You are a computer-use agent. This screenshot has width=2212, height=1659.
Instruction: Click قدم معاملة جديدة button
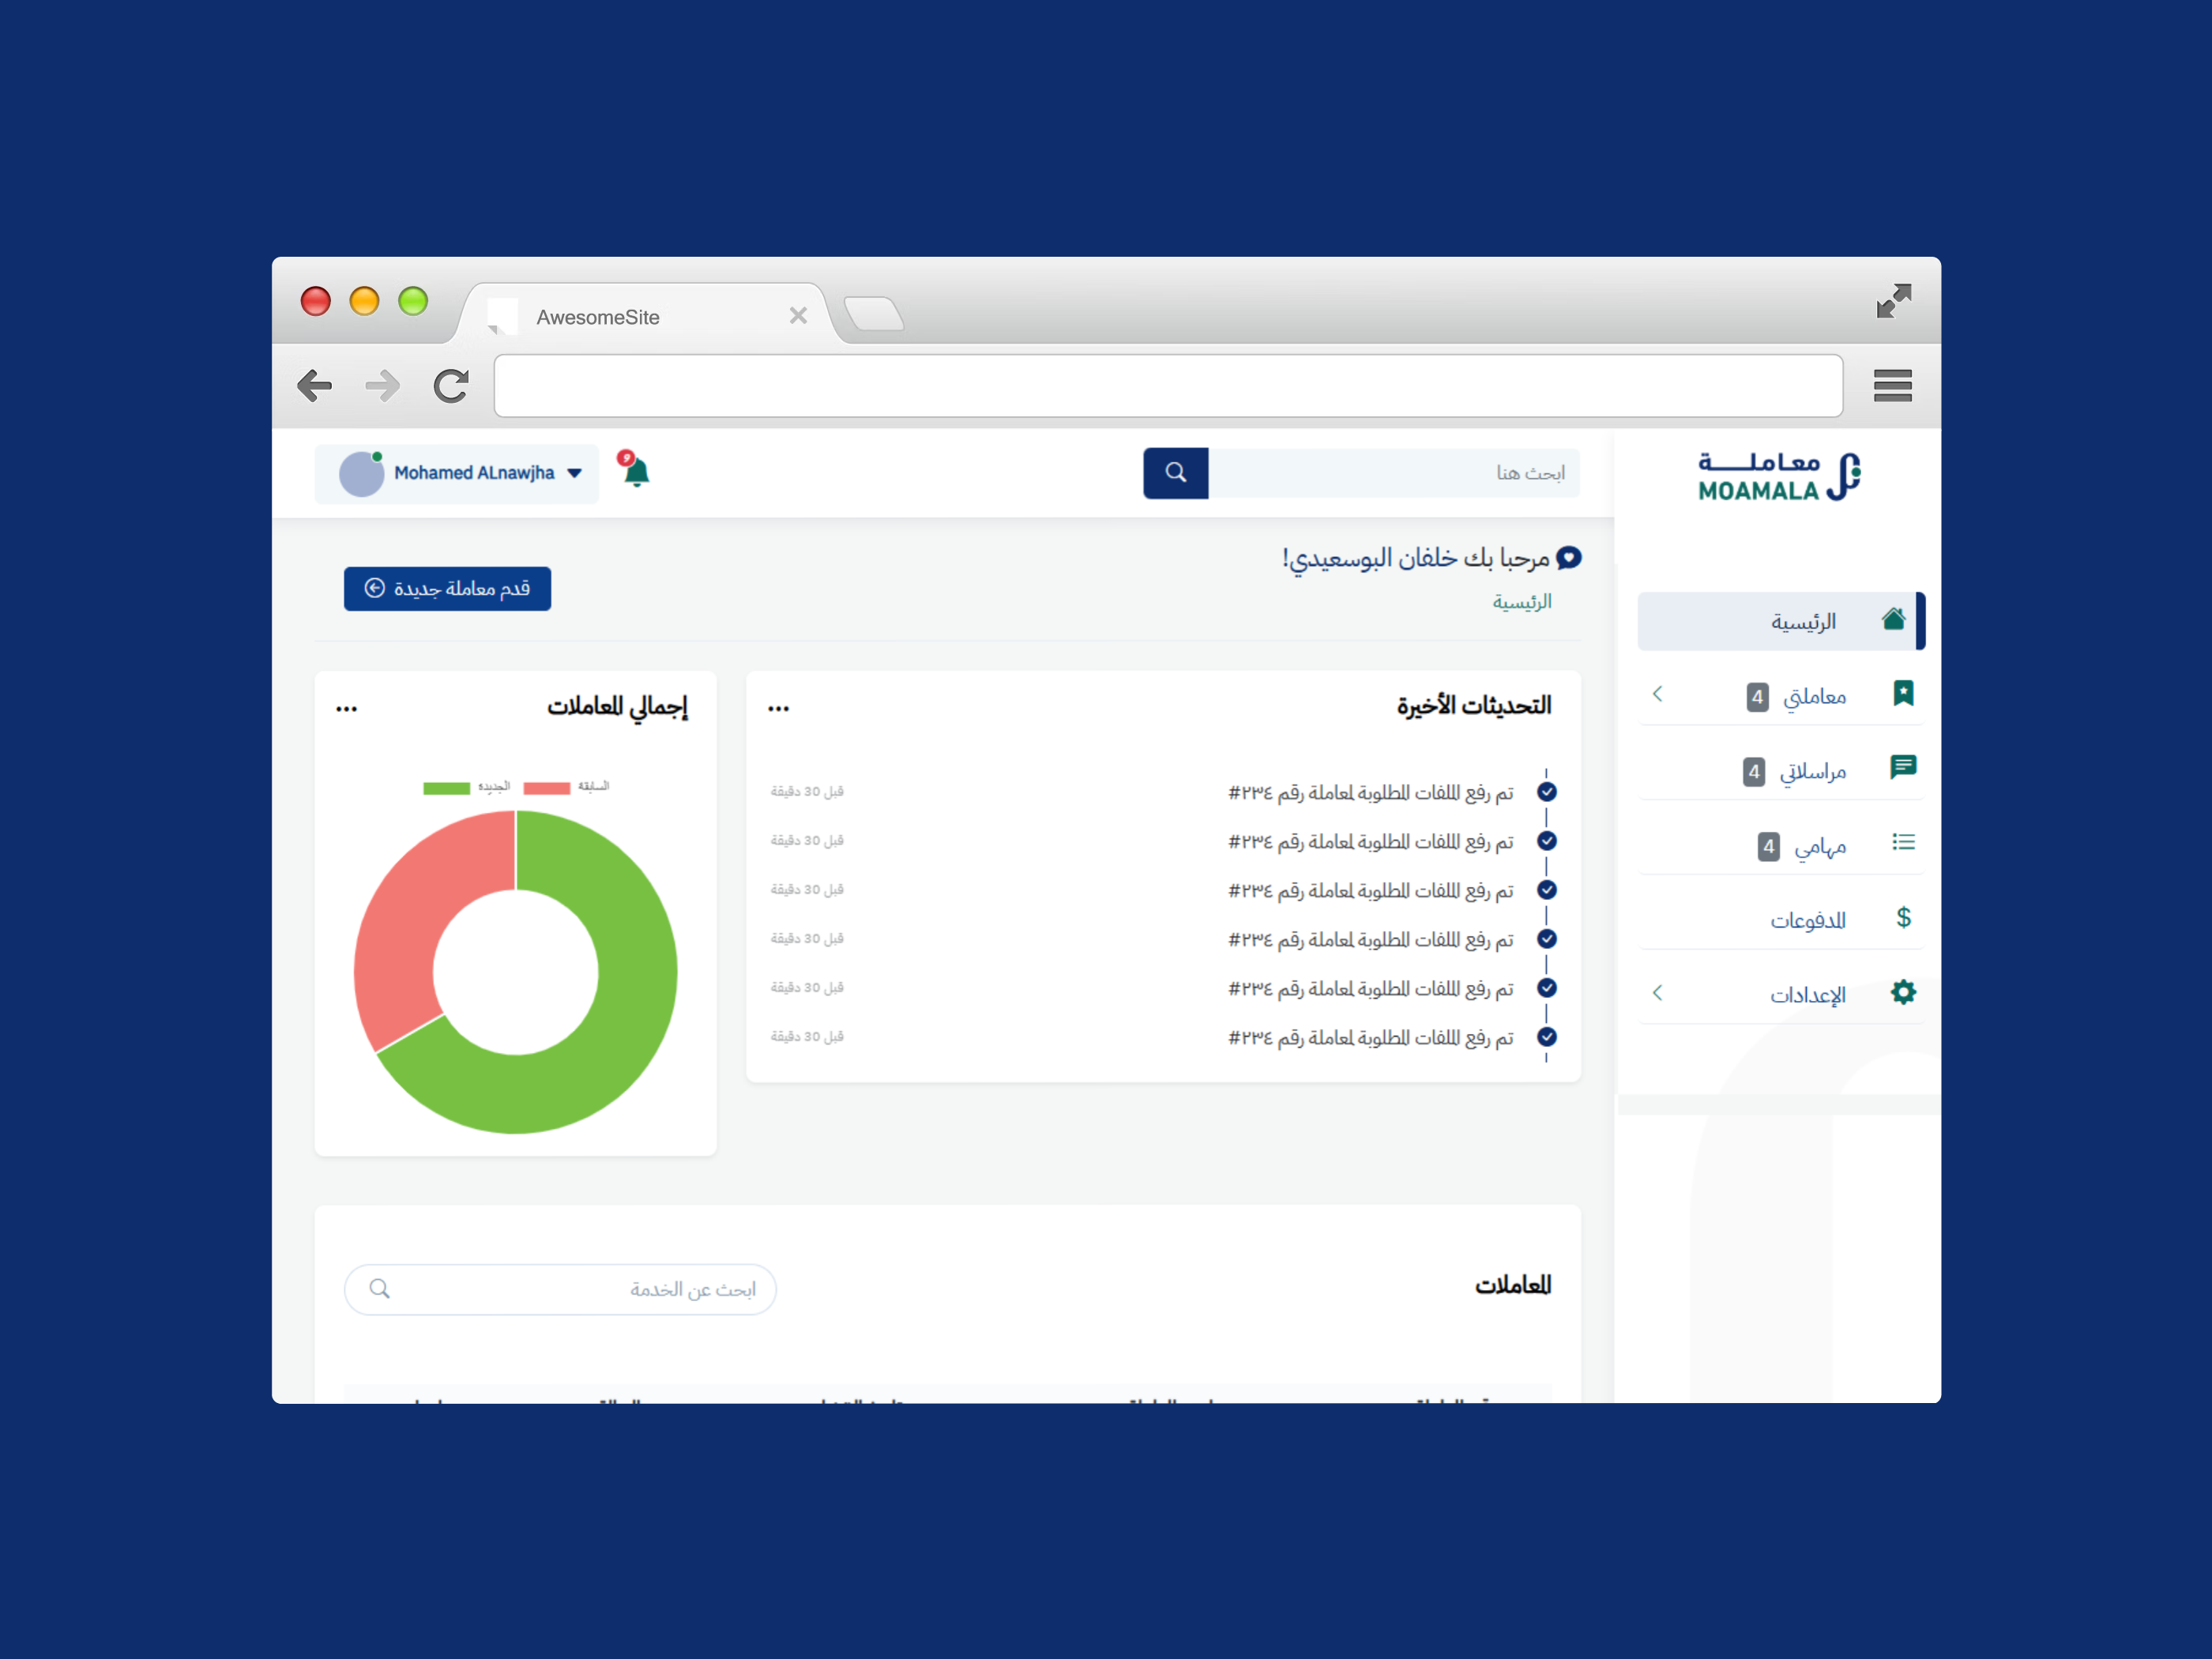coord(447,589)
